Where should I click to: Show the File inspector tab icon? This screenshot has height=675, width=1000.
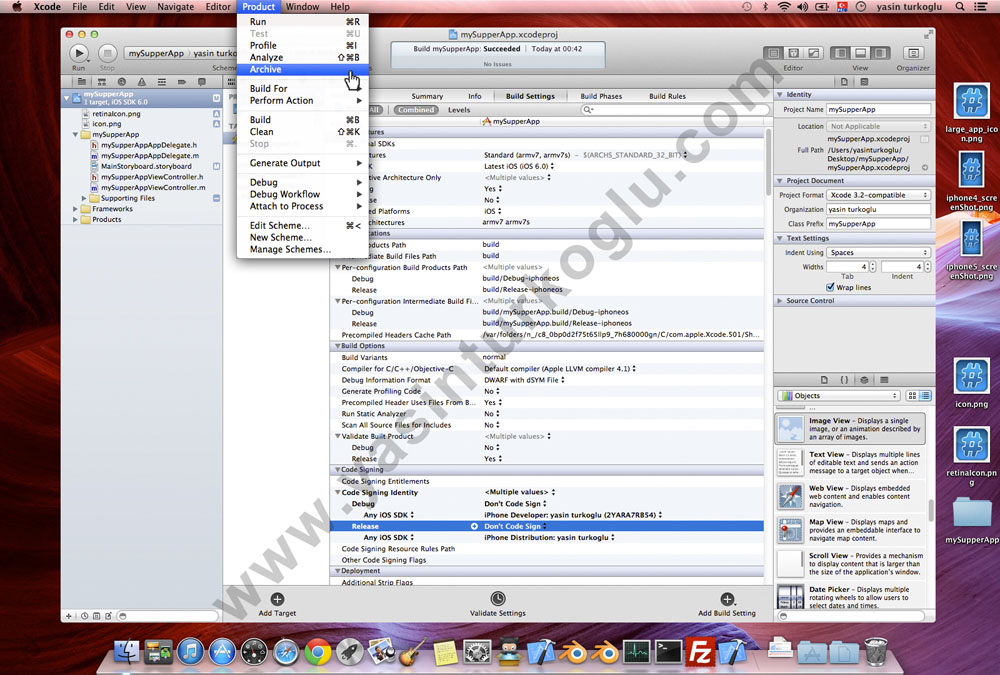[844, 82]
